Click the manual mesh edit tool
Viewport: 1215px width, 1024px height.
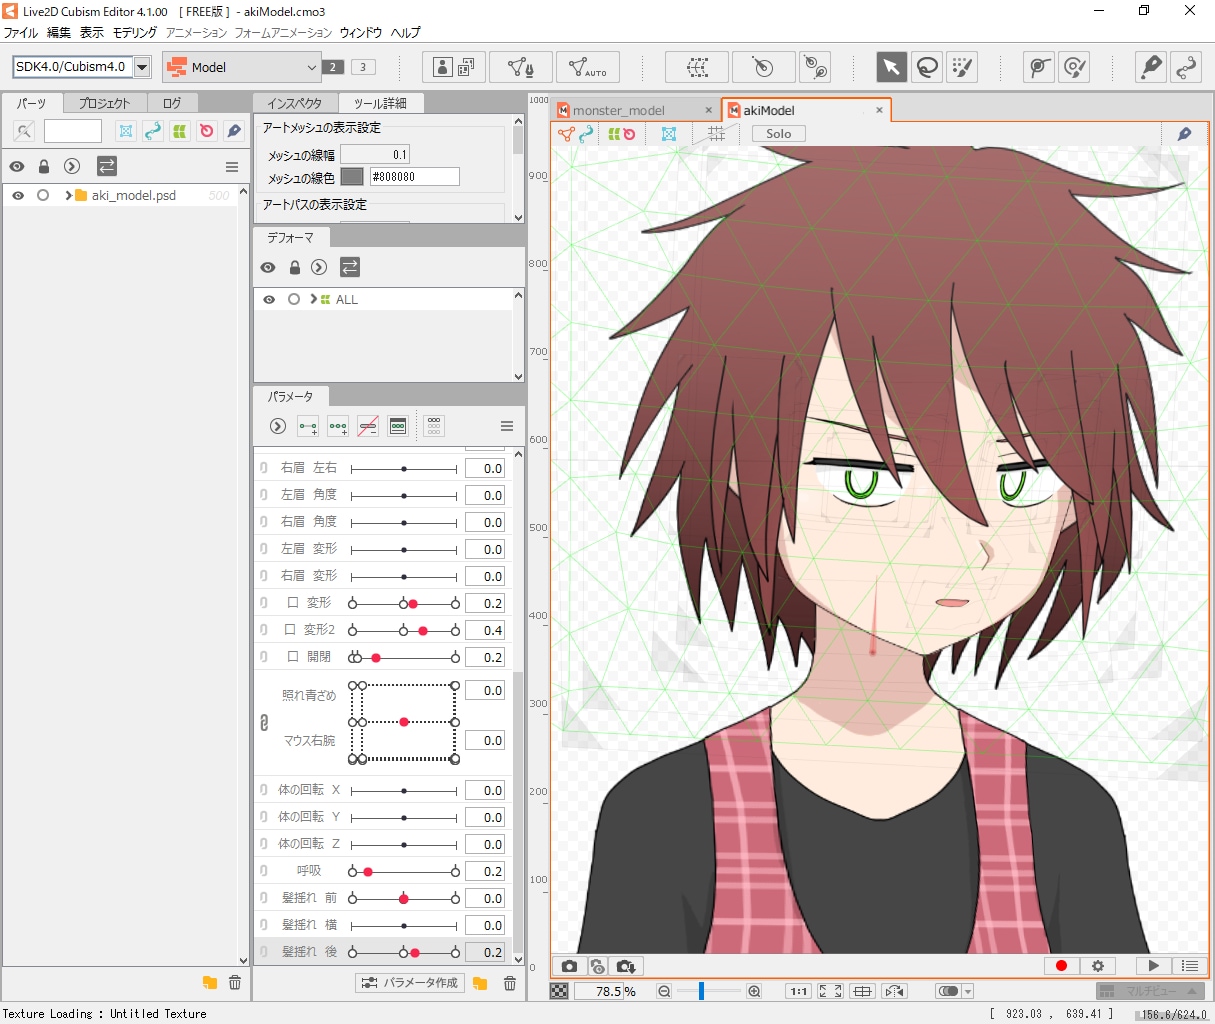520,67
